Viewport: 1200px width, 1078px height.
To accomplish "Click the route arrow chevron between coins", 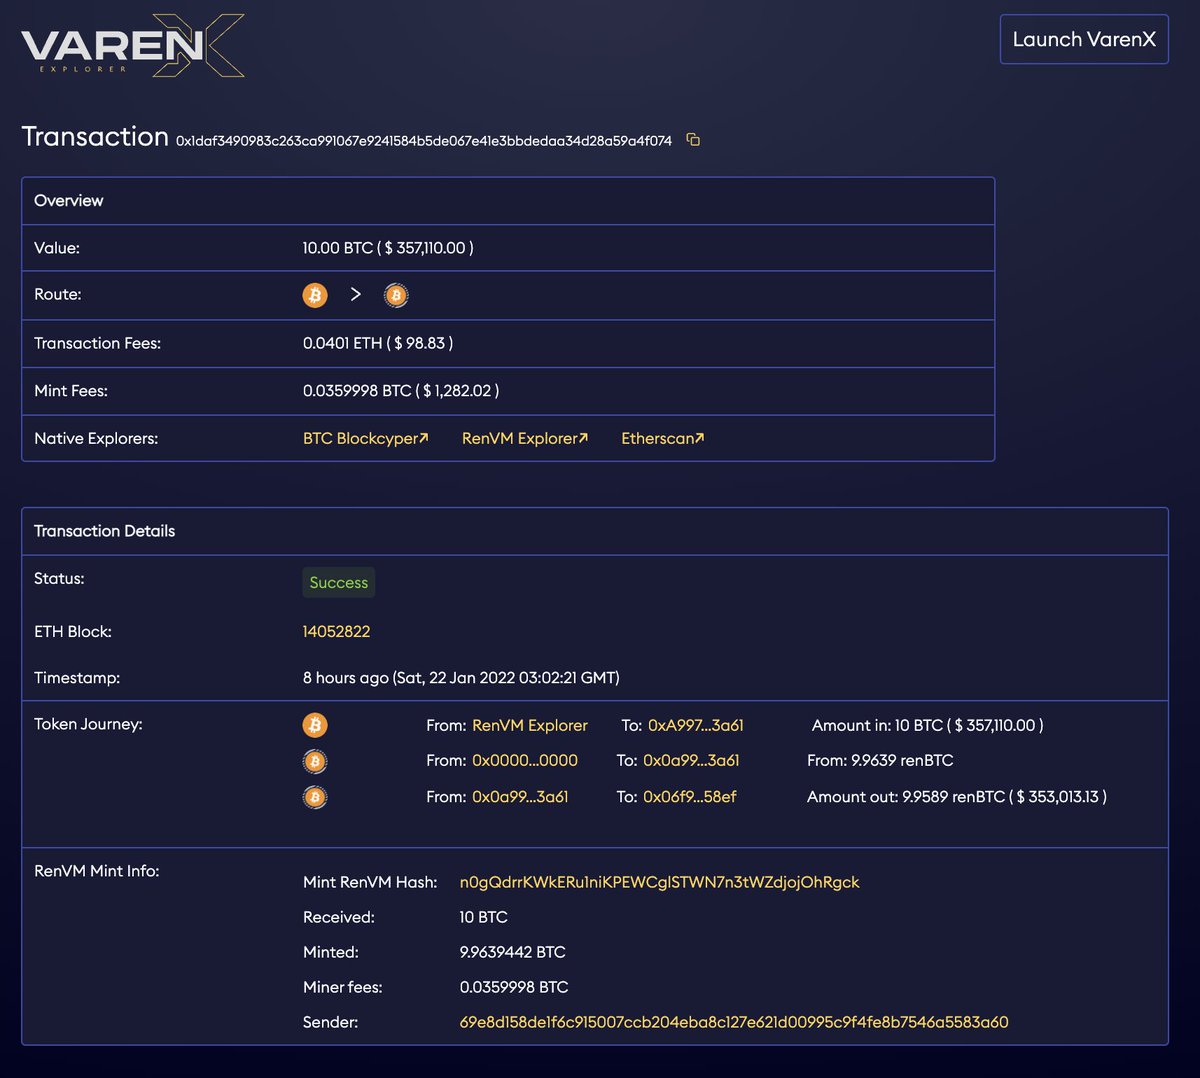I will (x=355, y=294).
